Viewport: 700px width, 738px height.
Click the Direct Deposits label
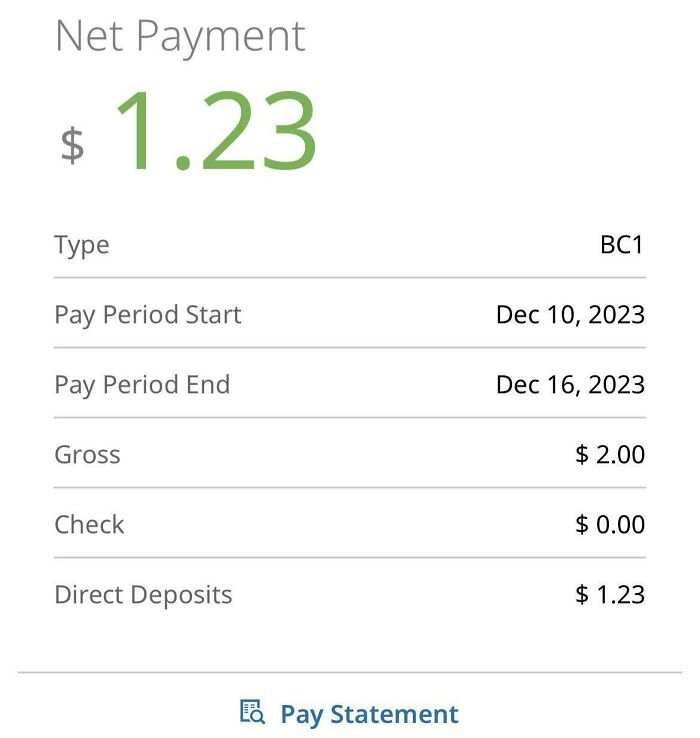[143, 595]
